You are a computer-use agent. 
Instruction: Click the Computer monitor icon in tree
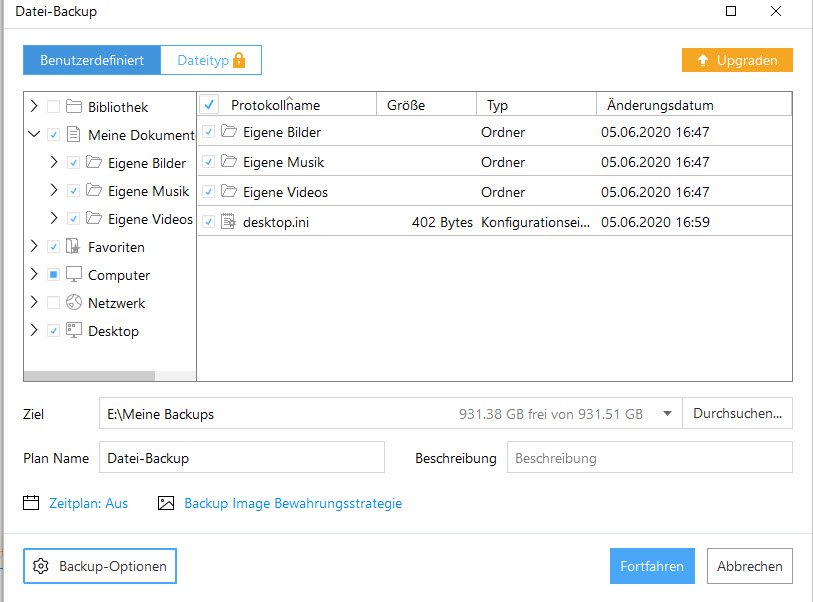pyautogui.click(x=74, y=275)
